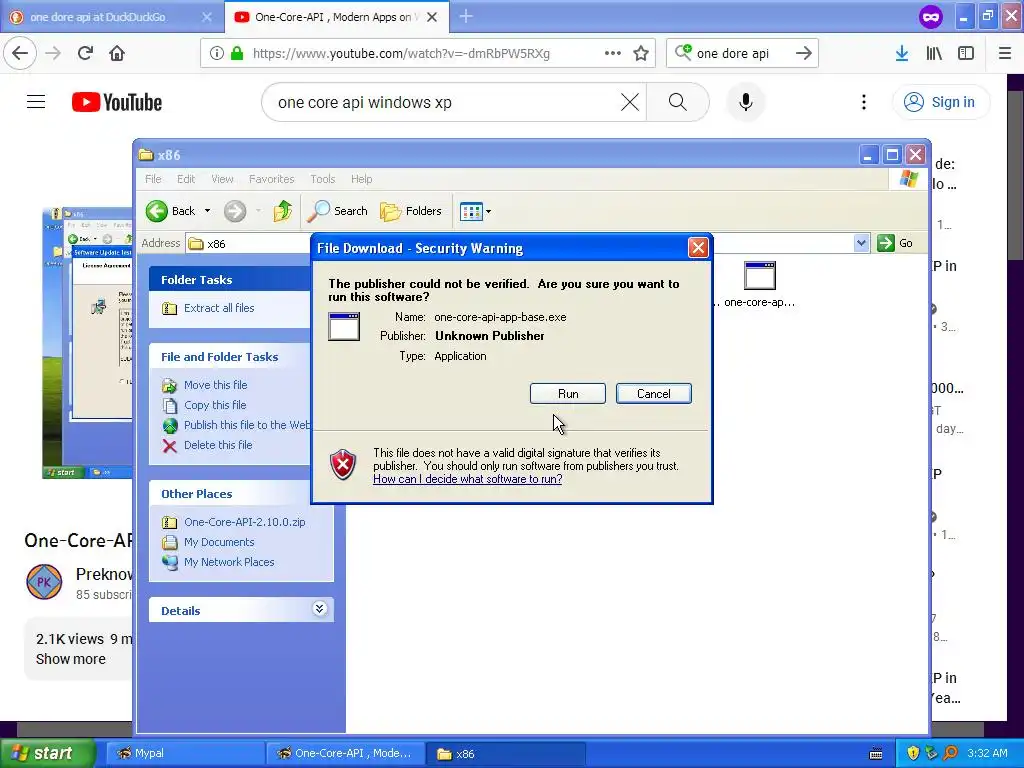Open the Tools menu in x86 window

point(323,179)
